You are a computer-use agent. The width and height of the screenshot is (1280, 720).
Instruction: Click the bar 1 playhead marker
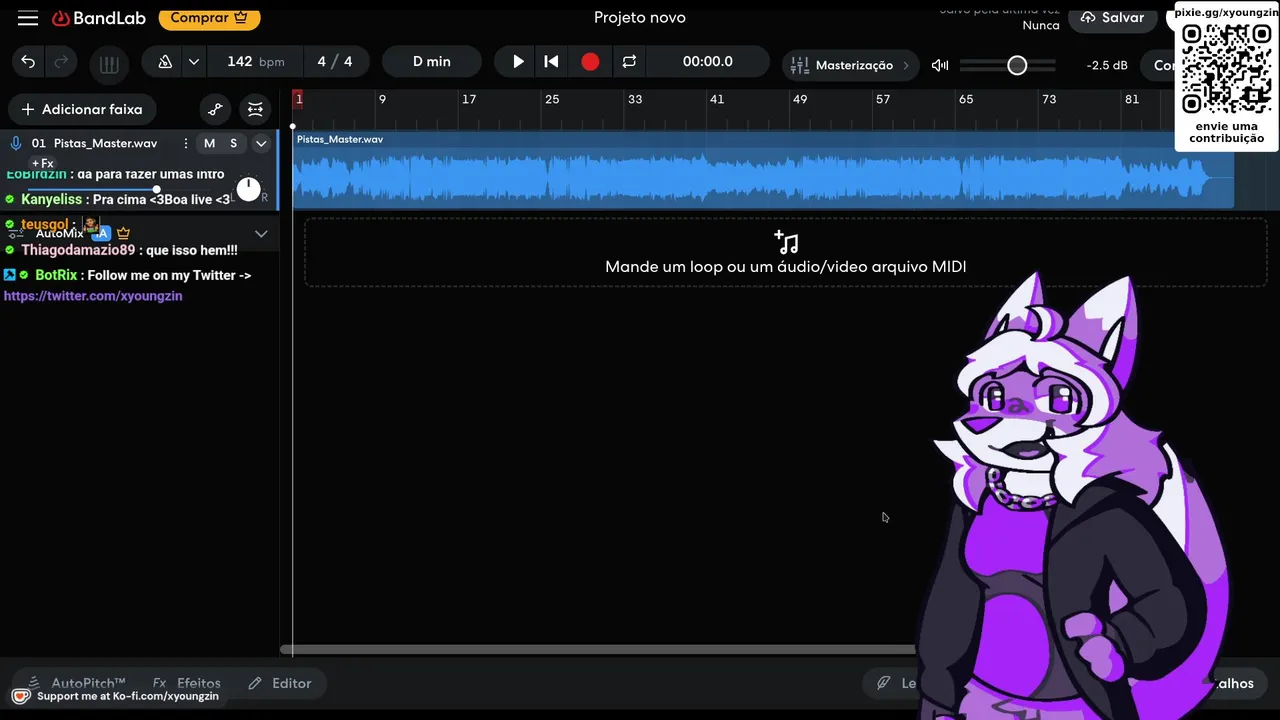pos(298,99)
